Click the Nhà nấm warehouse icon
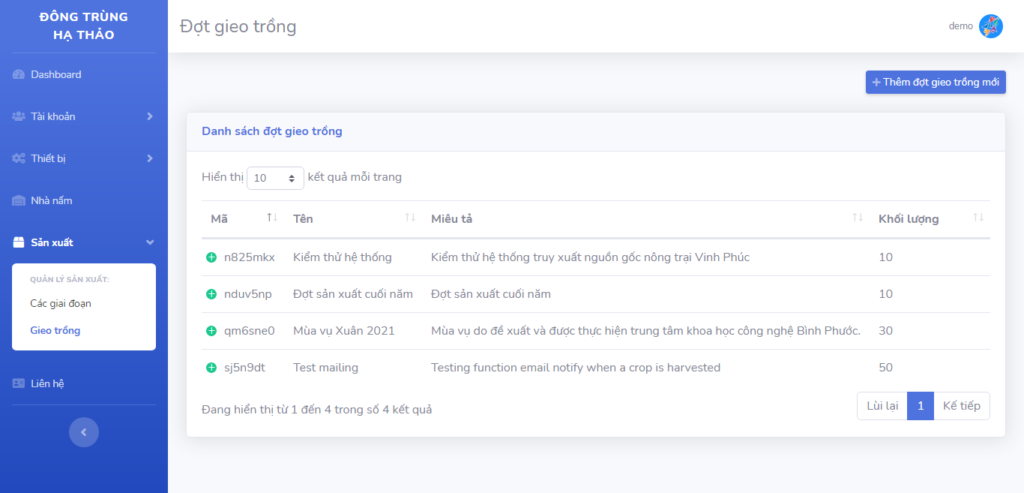The height and width of the screenshot is (493, 1024). pos(18,201)
